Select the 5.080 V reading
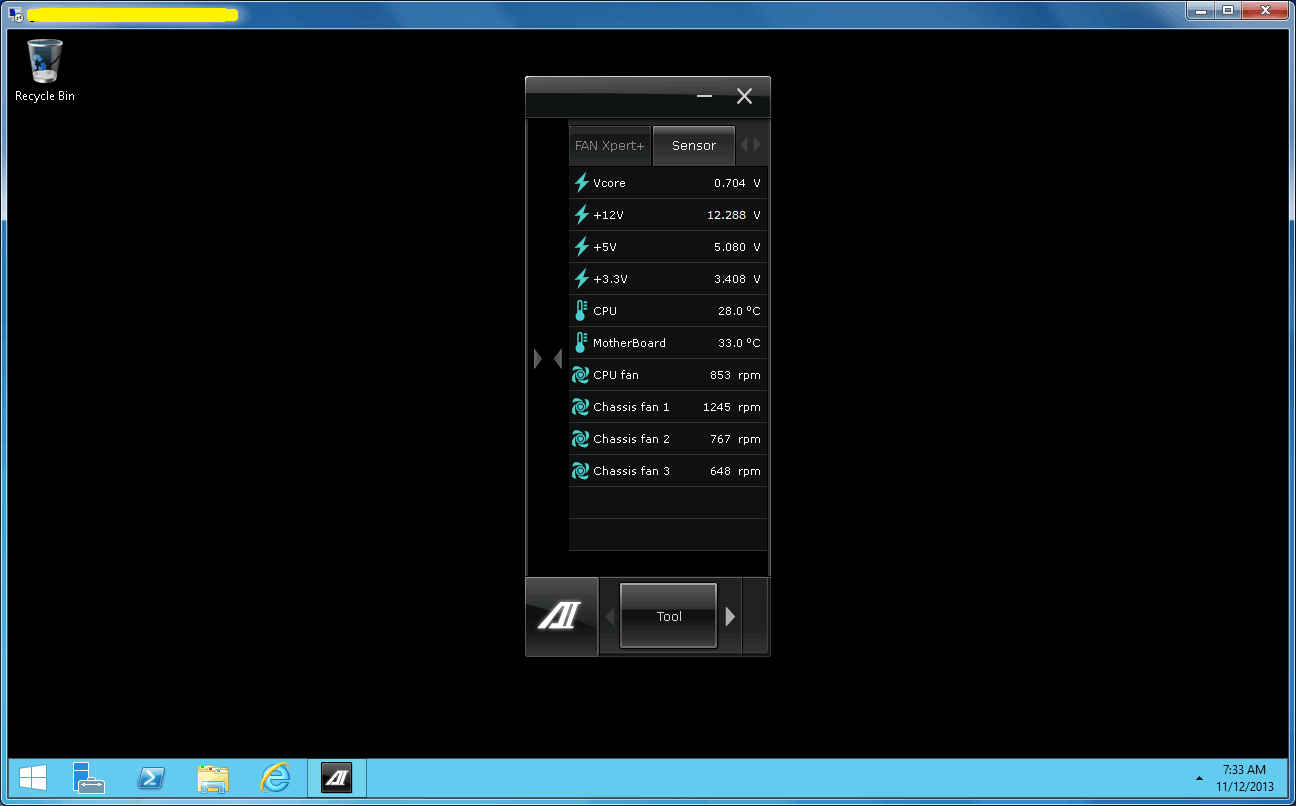 (737, 247)
